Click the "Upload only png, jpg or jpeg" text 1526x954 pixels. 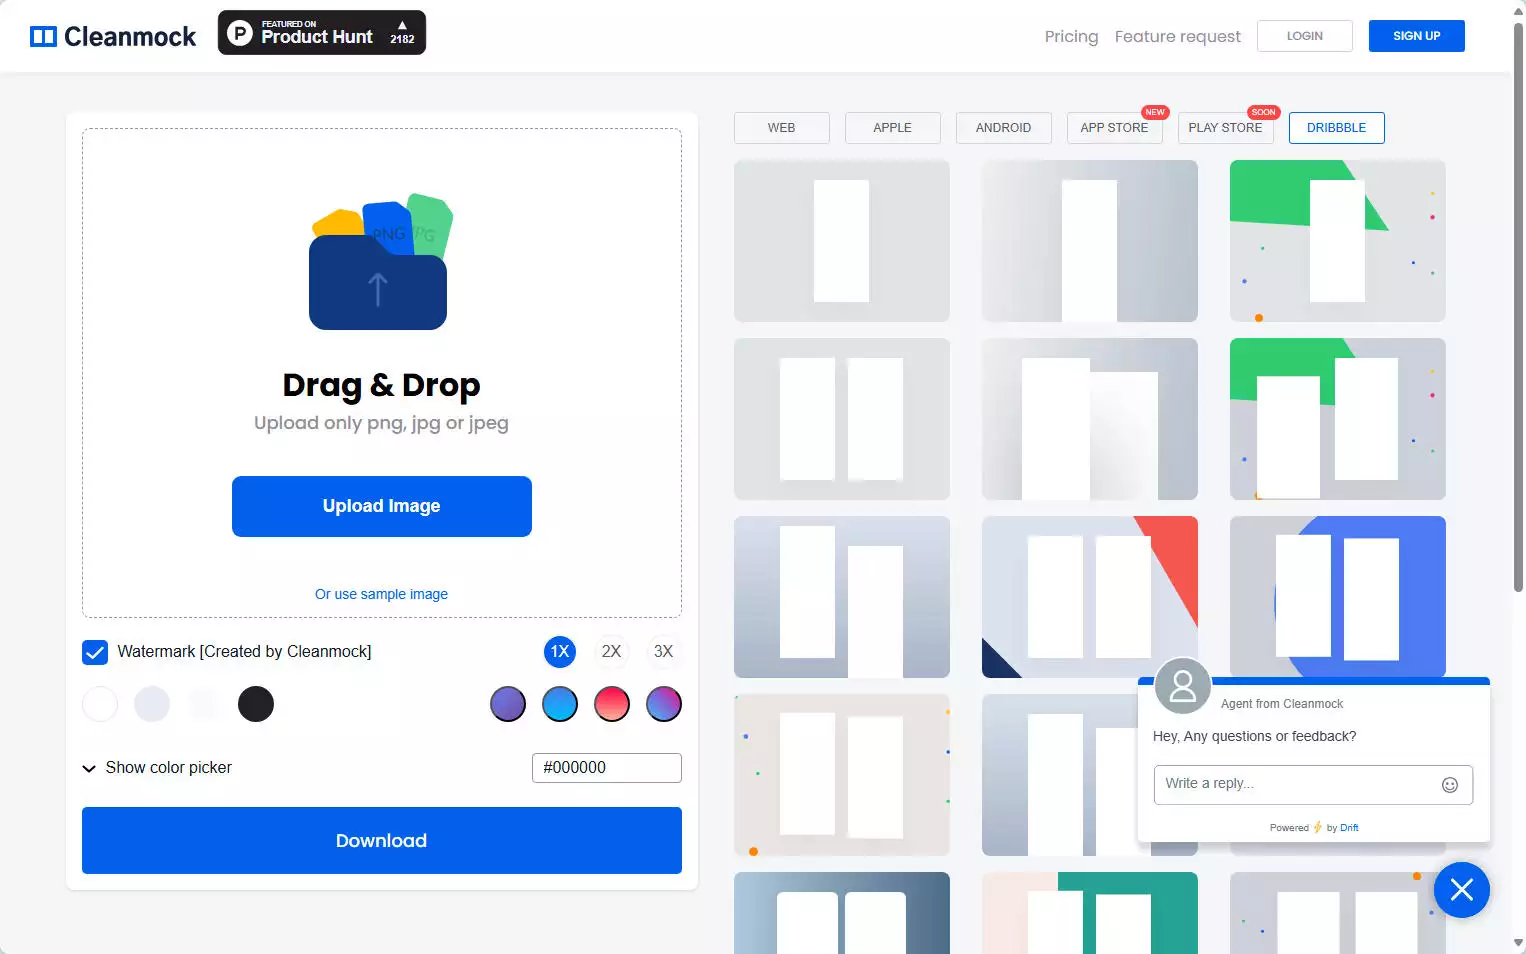(x=382, y=423)
